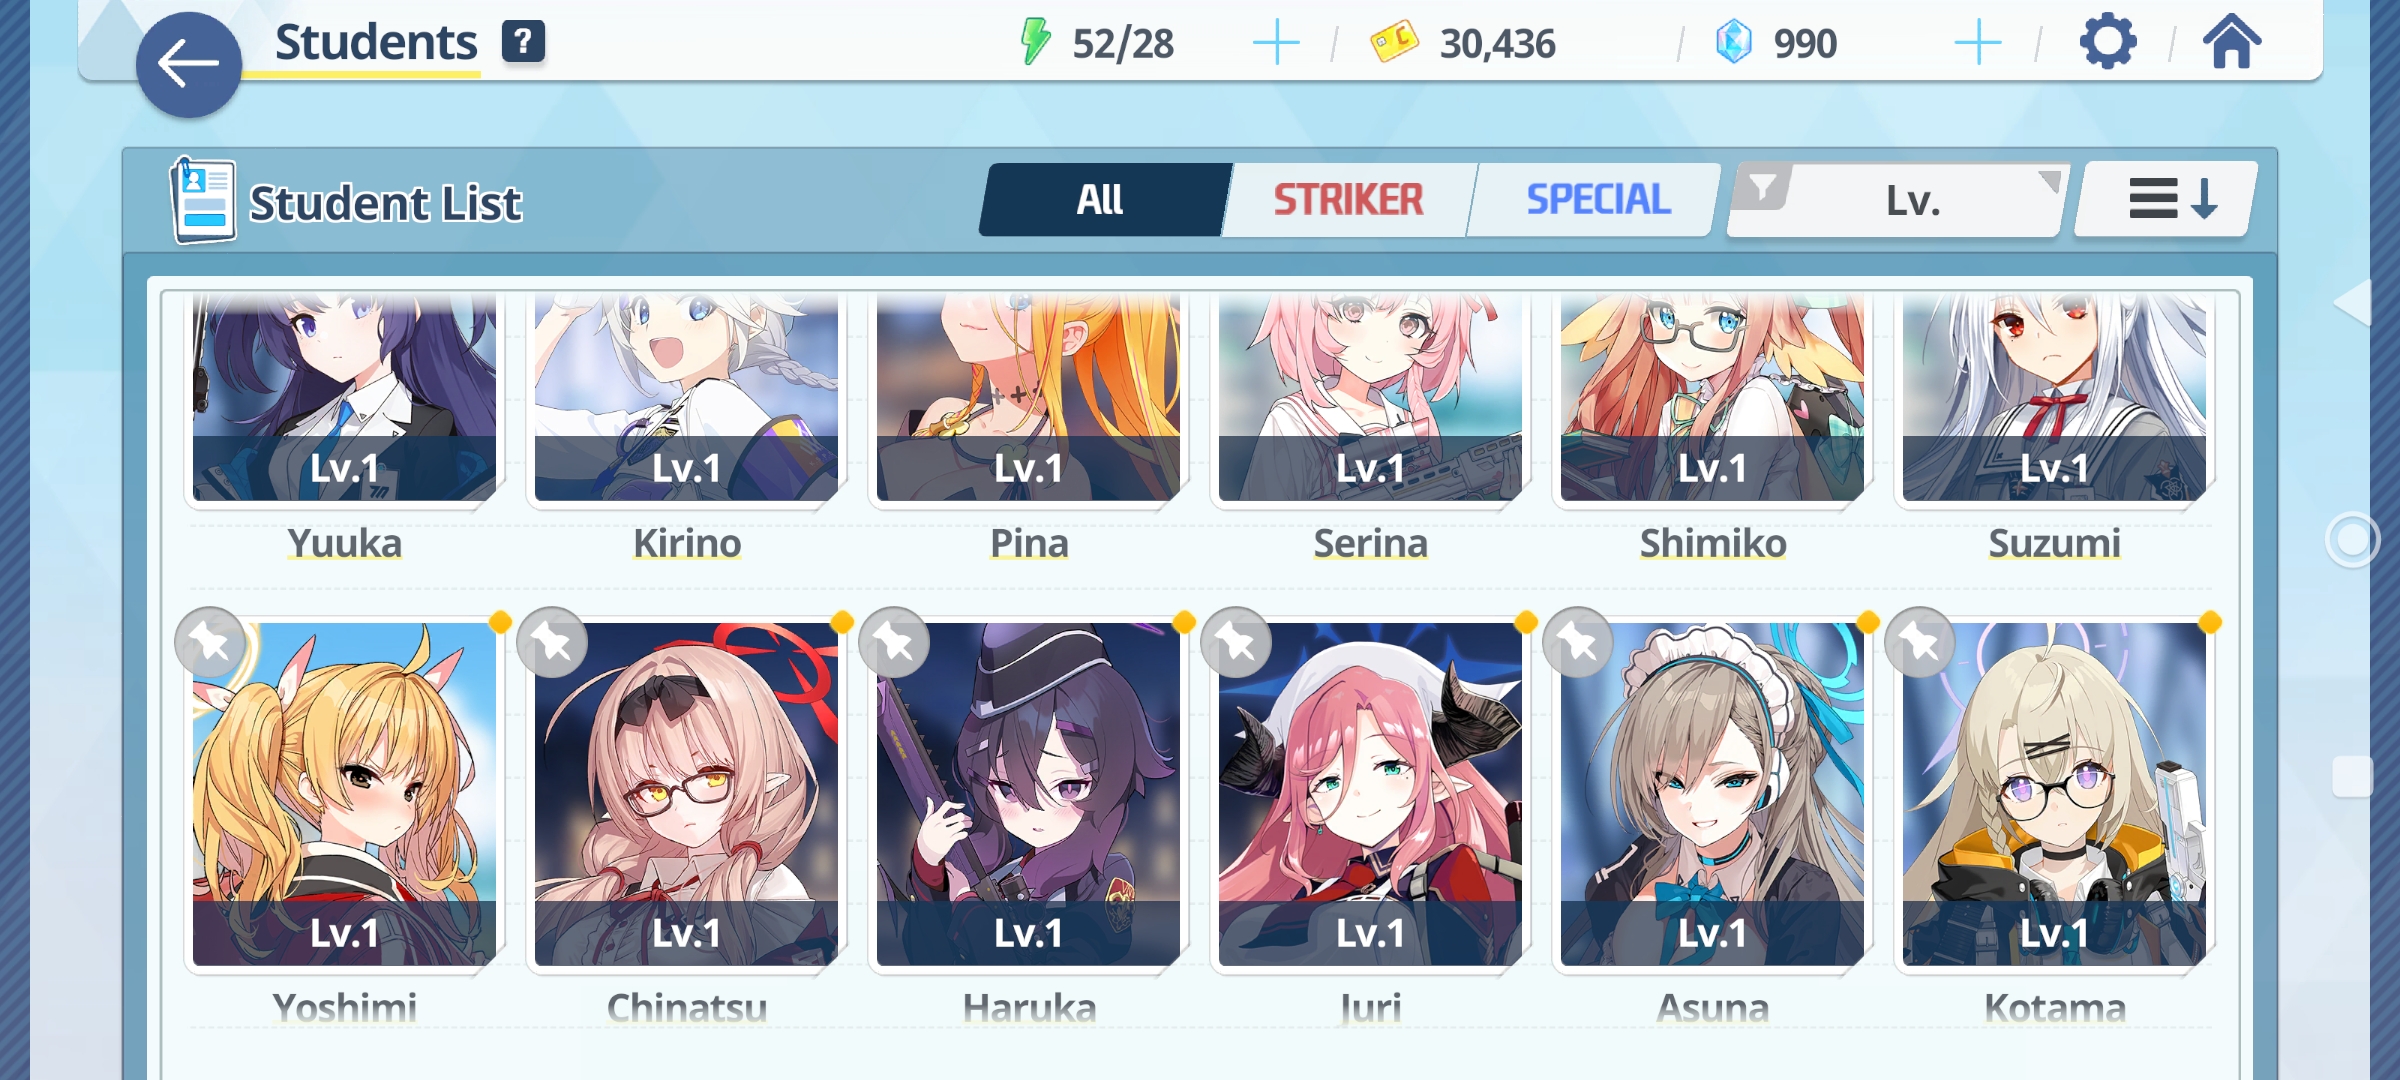2400x1080 pixels.
Task: Open Kotama's student portrait
Action: tap(2054, 794)
